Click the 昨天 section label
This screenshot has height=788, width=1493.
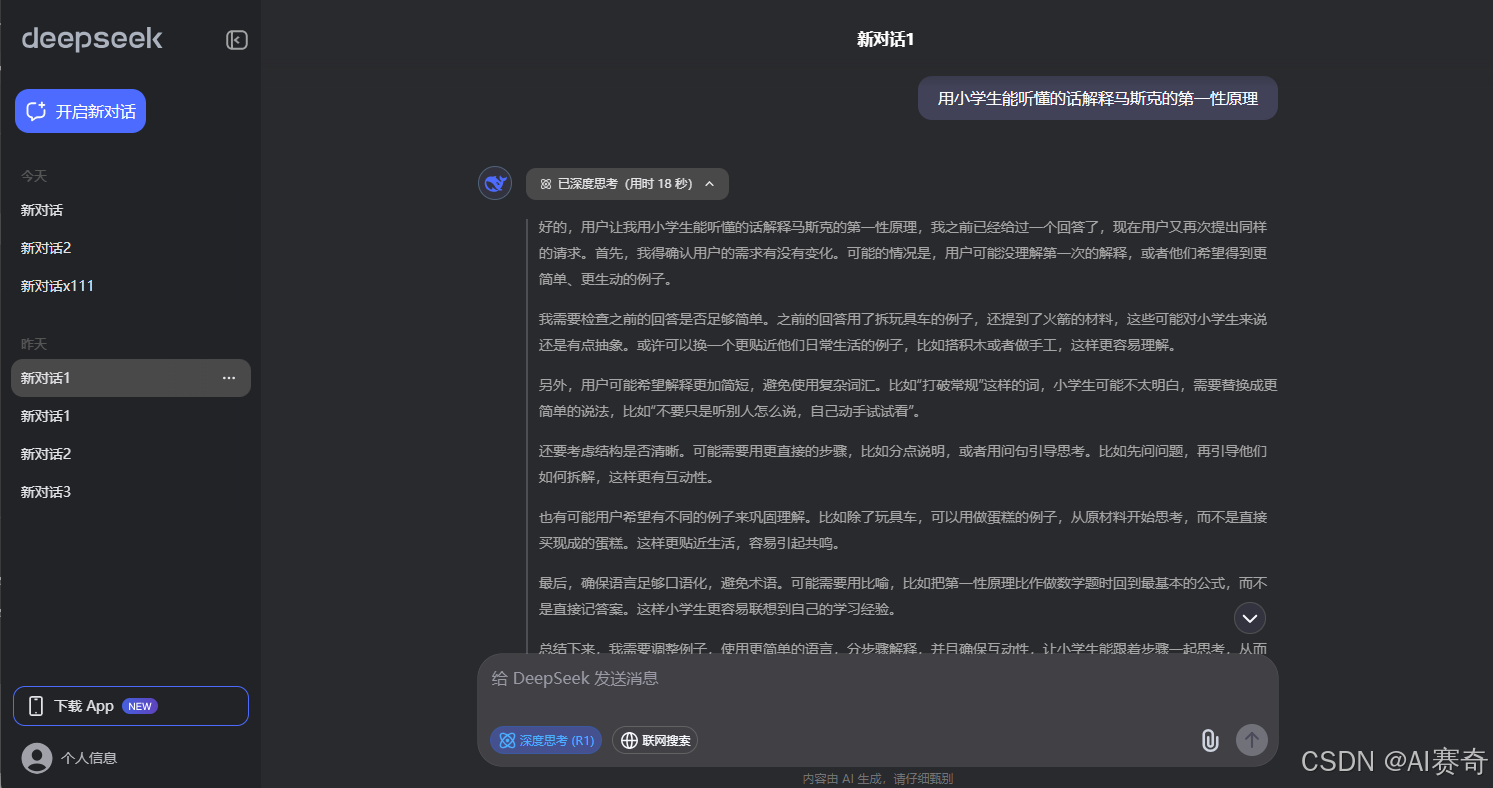click(x=34, y=344)
